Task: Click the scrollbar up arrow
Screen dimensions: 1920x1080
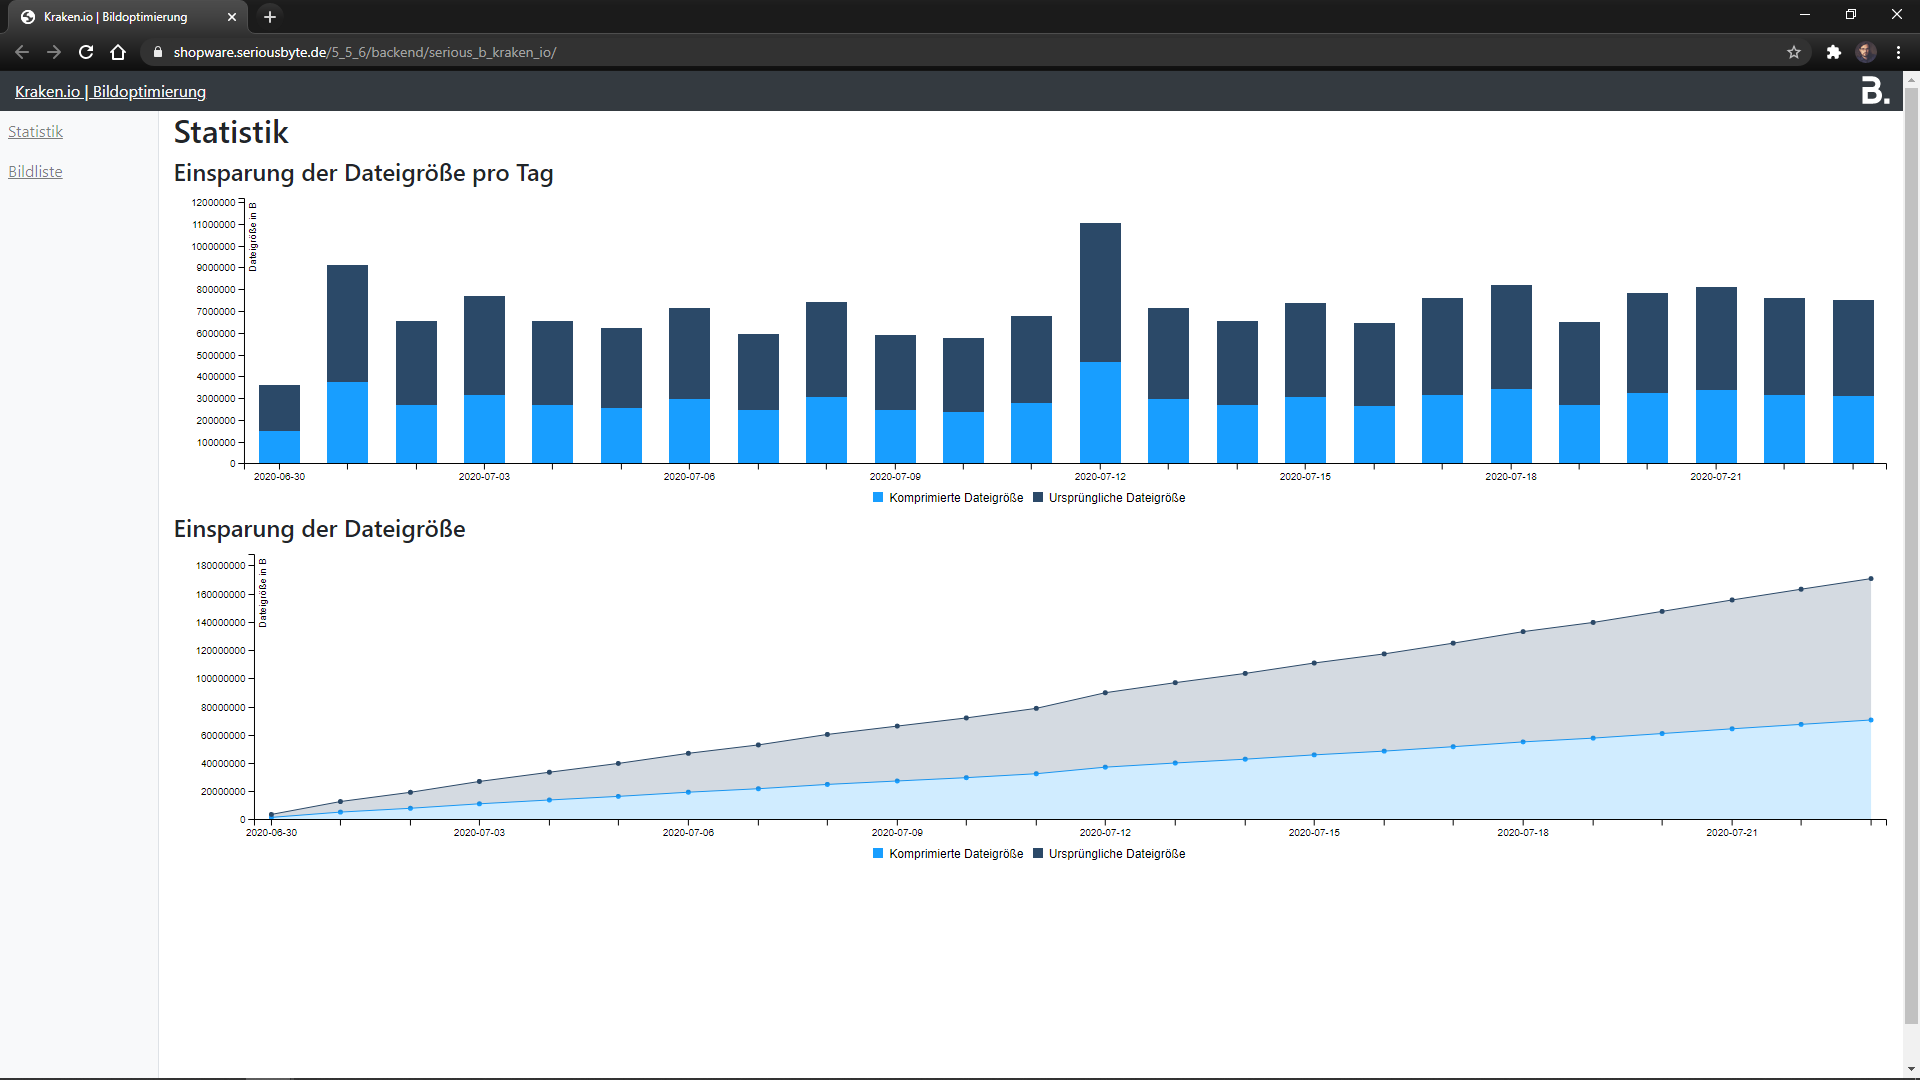Action: point(1911,78)
